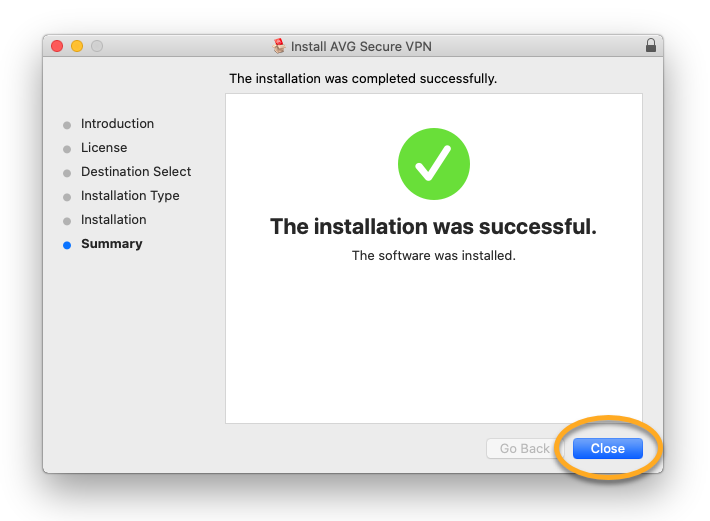Click the Installation Type bullet dot

point(67,197)
